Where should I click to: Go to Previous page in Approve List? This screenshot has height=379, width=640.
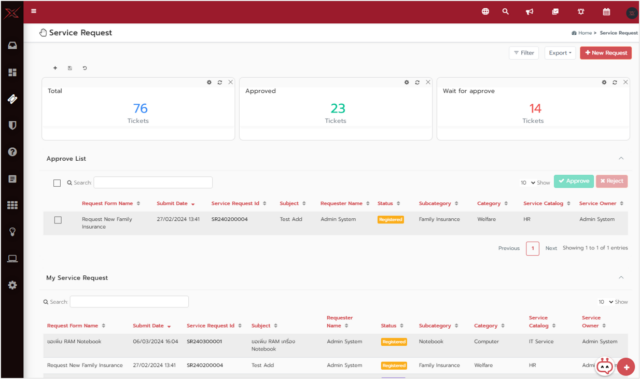click(509, 248)
